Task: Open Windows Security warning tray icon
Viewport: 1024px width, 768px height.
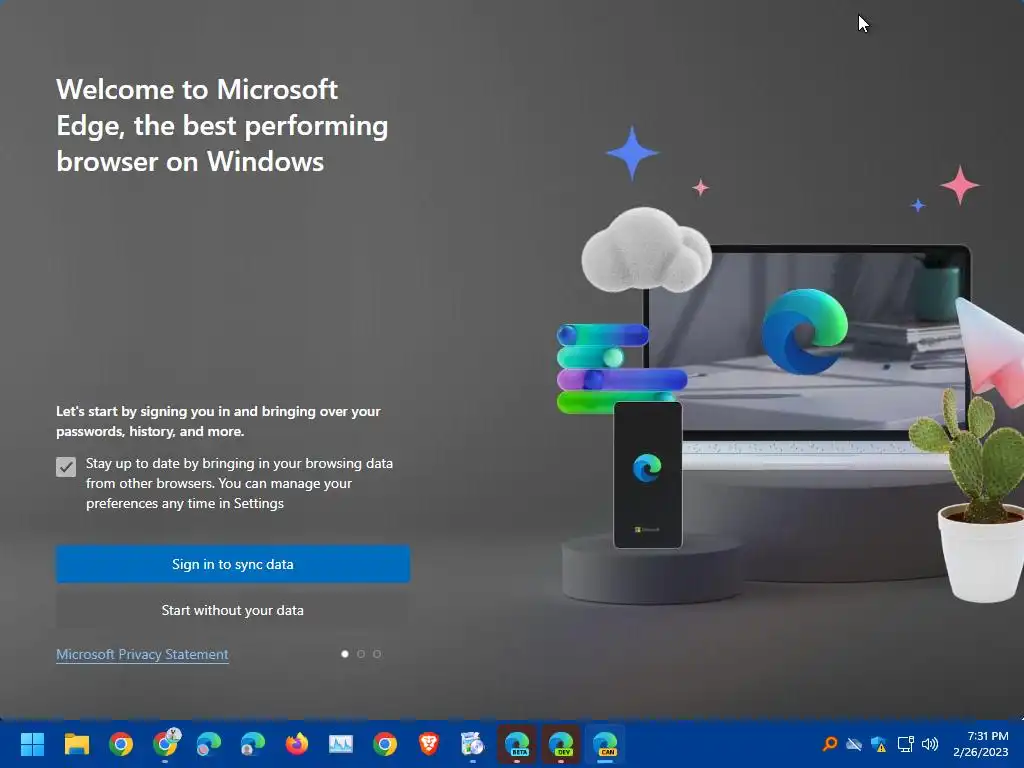Action: click(879, 744)
